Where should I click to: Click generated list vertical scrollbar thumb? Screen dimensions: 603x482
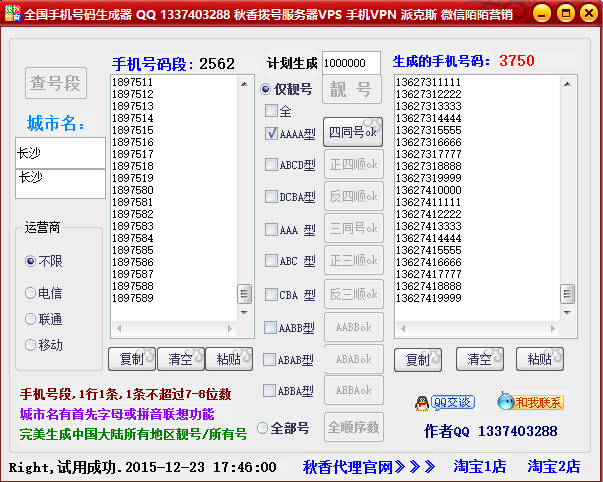[567, 294]
